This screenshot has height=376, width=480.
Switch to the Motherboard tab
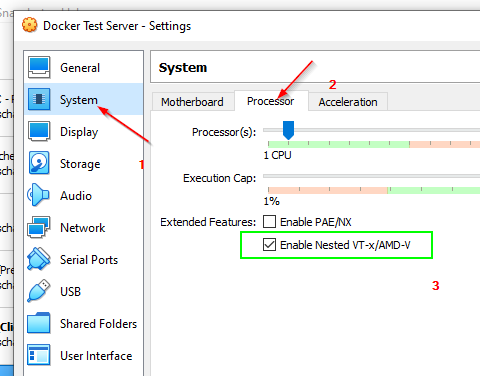(192, 102)
